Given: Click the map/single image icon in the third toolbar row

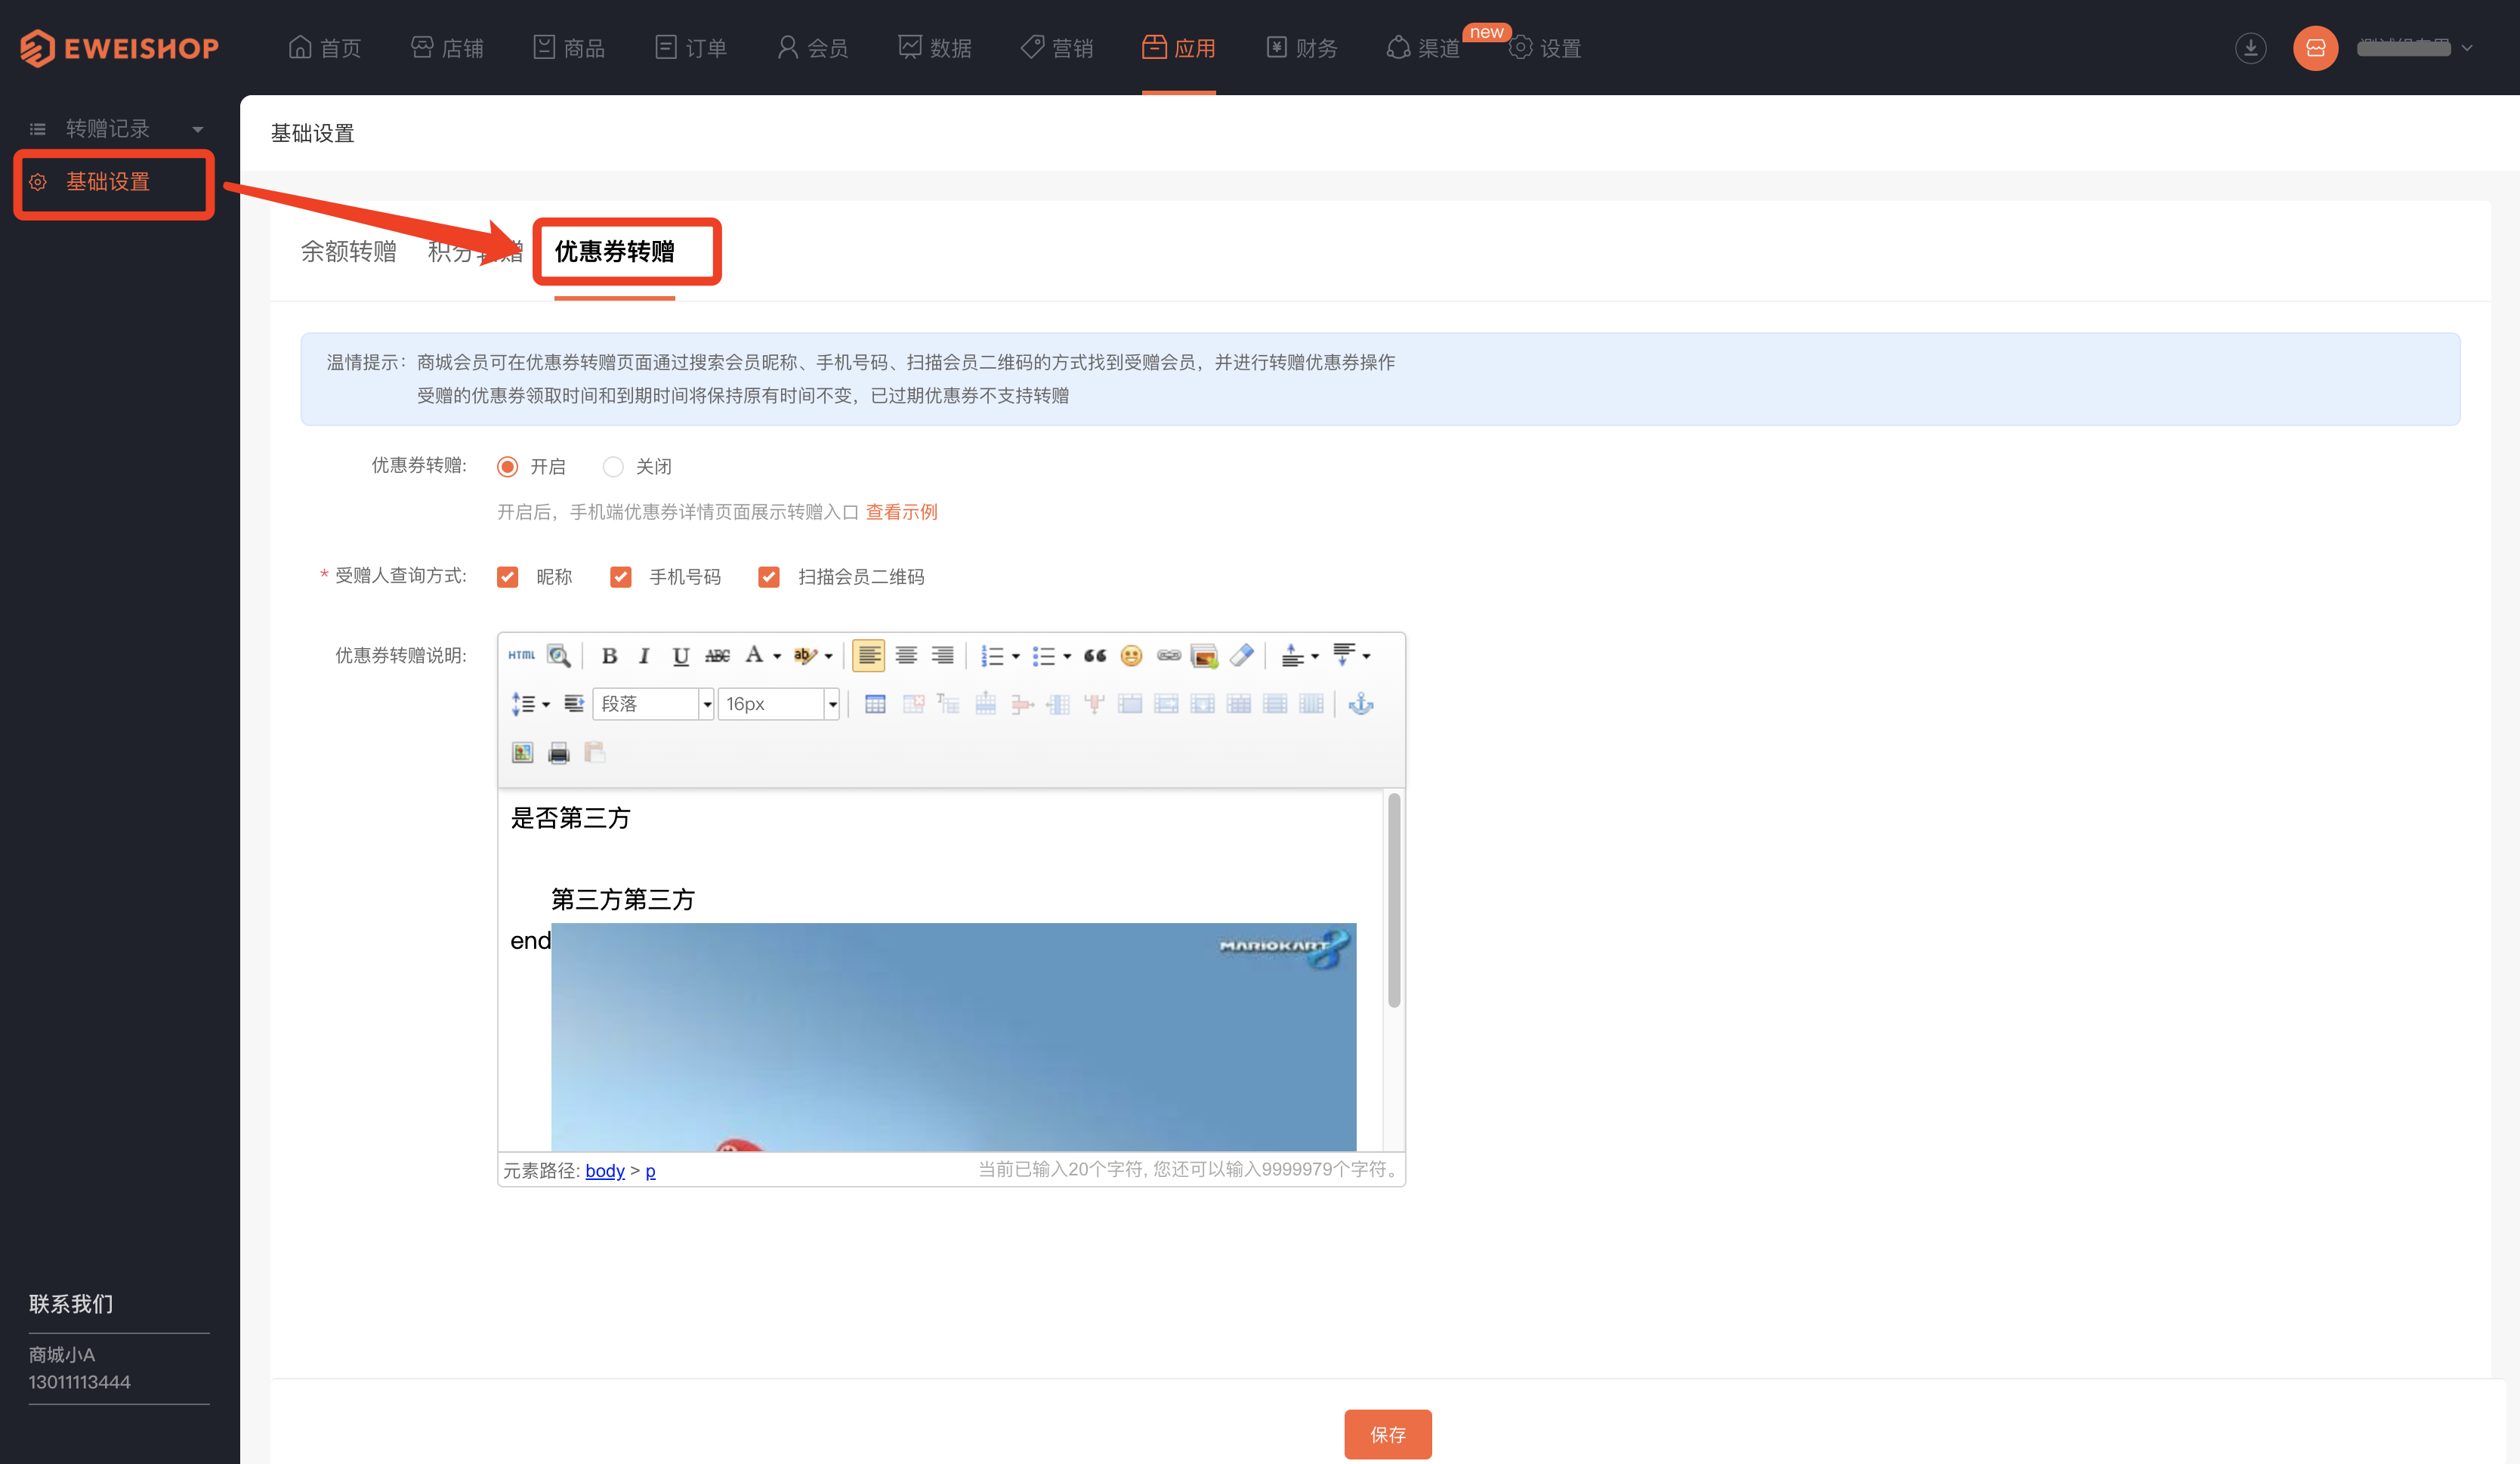Looking at the screenshot, I should 522,752.
